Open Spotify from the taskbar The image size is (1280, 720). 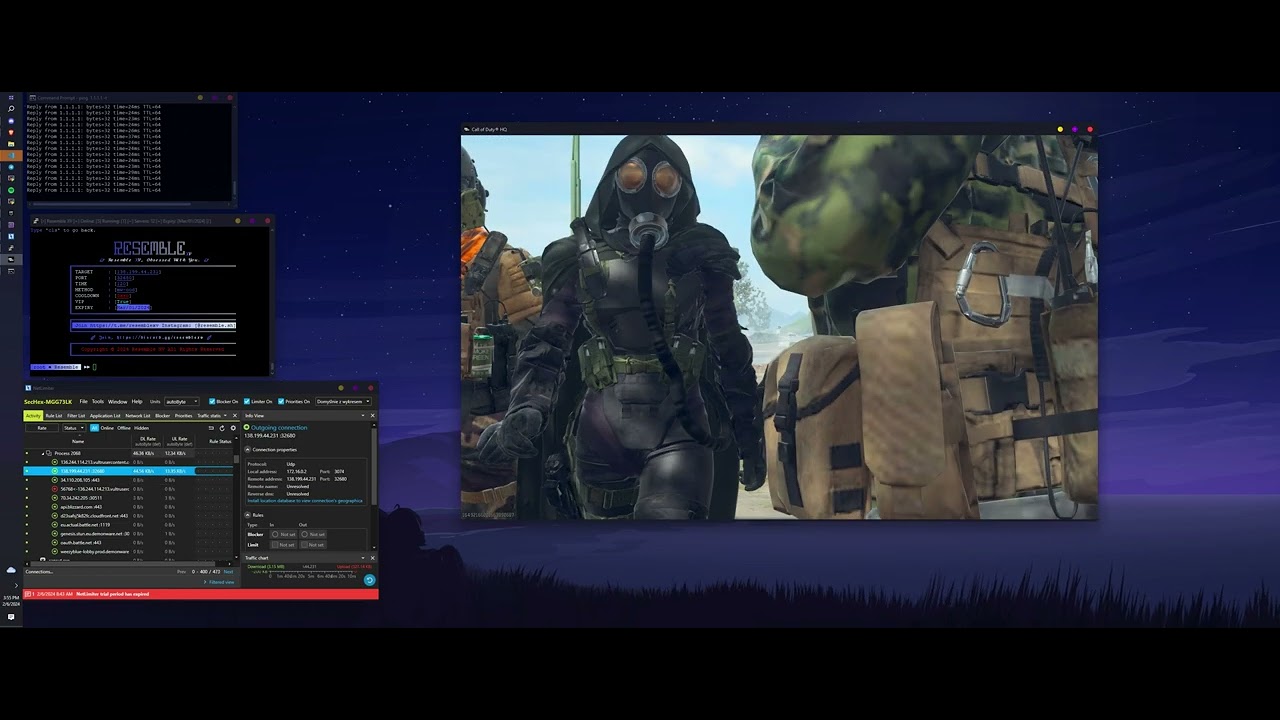tap(11, 190)
